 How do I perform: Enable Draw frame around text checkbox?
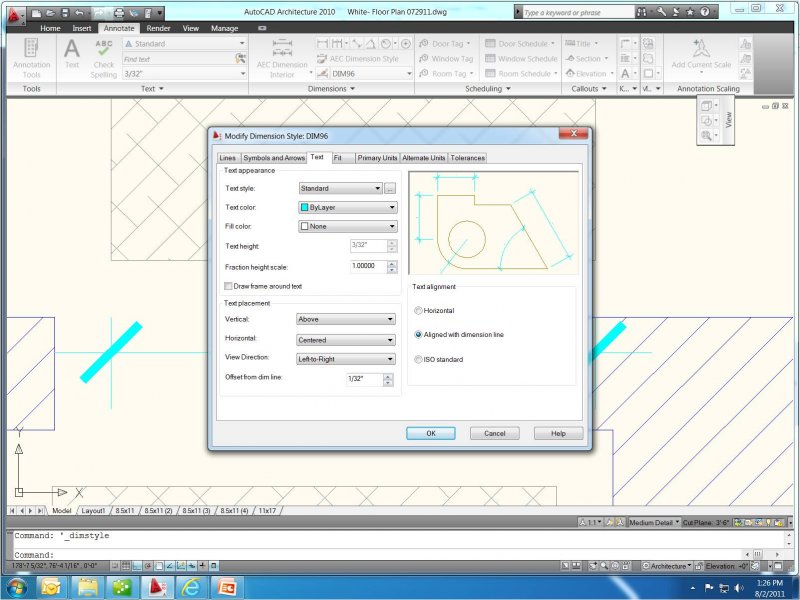[x=229, y=286]
